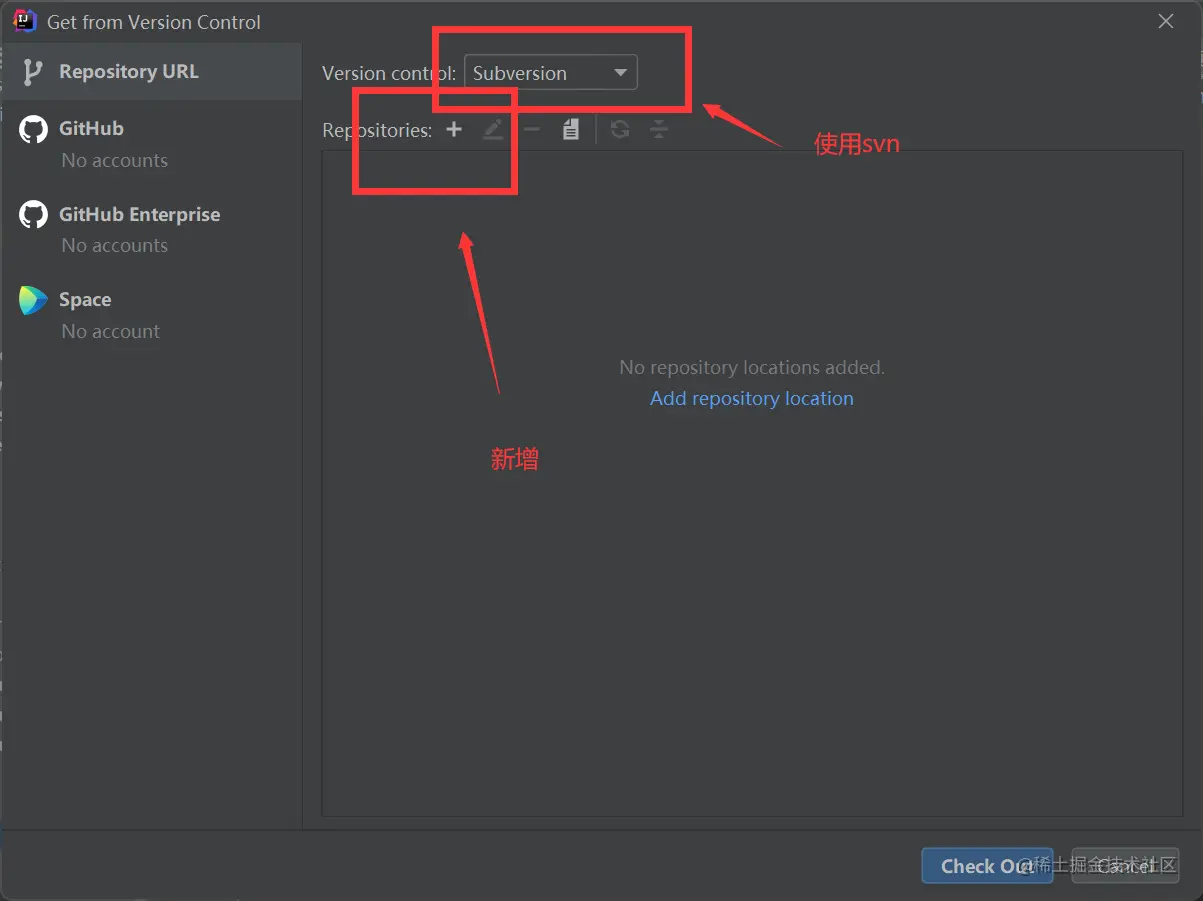
Task: Open the Version control dropdown showing Subversion
Action: pos(551,73)
